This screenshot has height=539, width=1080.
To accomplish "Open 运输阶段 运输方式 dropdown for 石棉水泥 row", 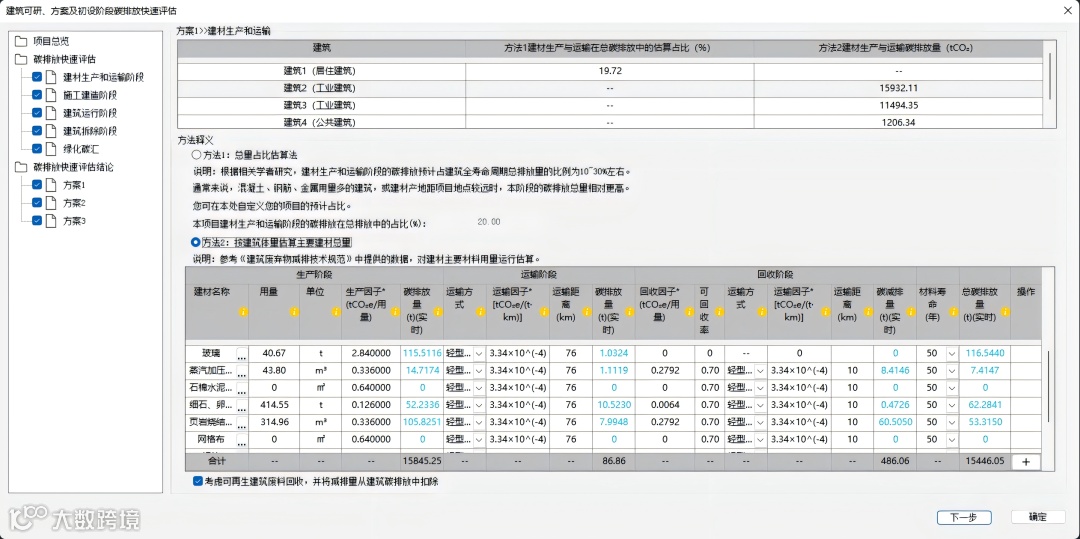I will [479, 388].
